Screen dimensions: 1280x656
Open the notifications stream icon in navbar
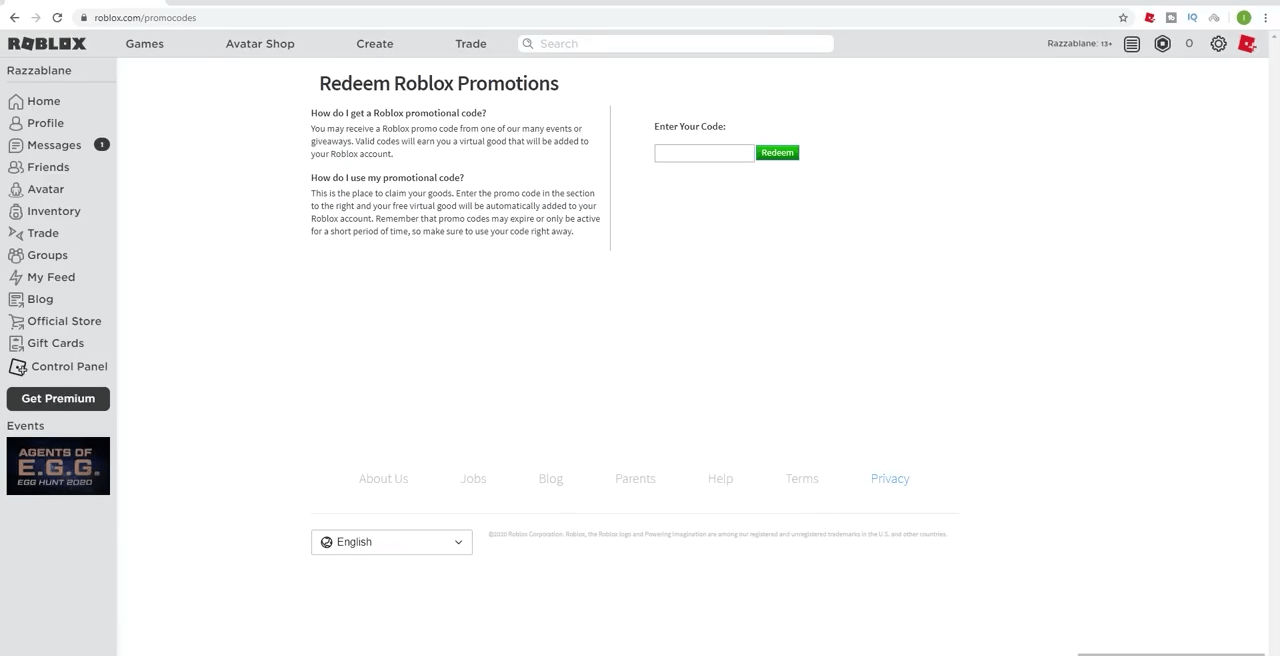point(1131,44)
